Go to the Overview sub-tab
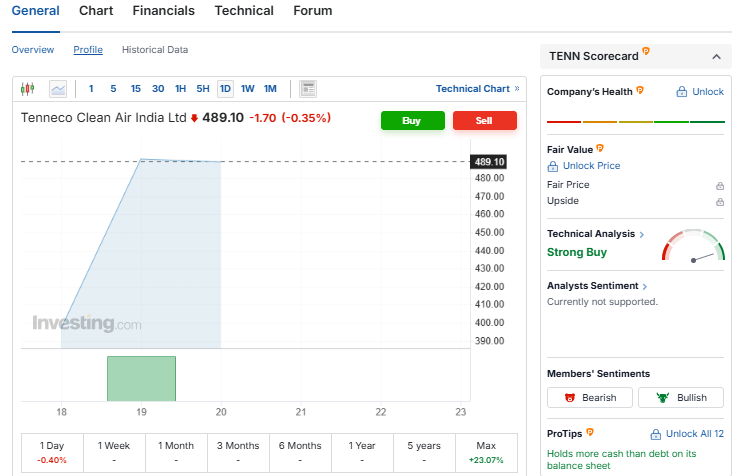 (33, 50)
